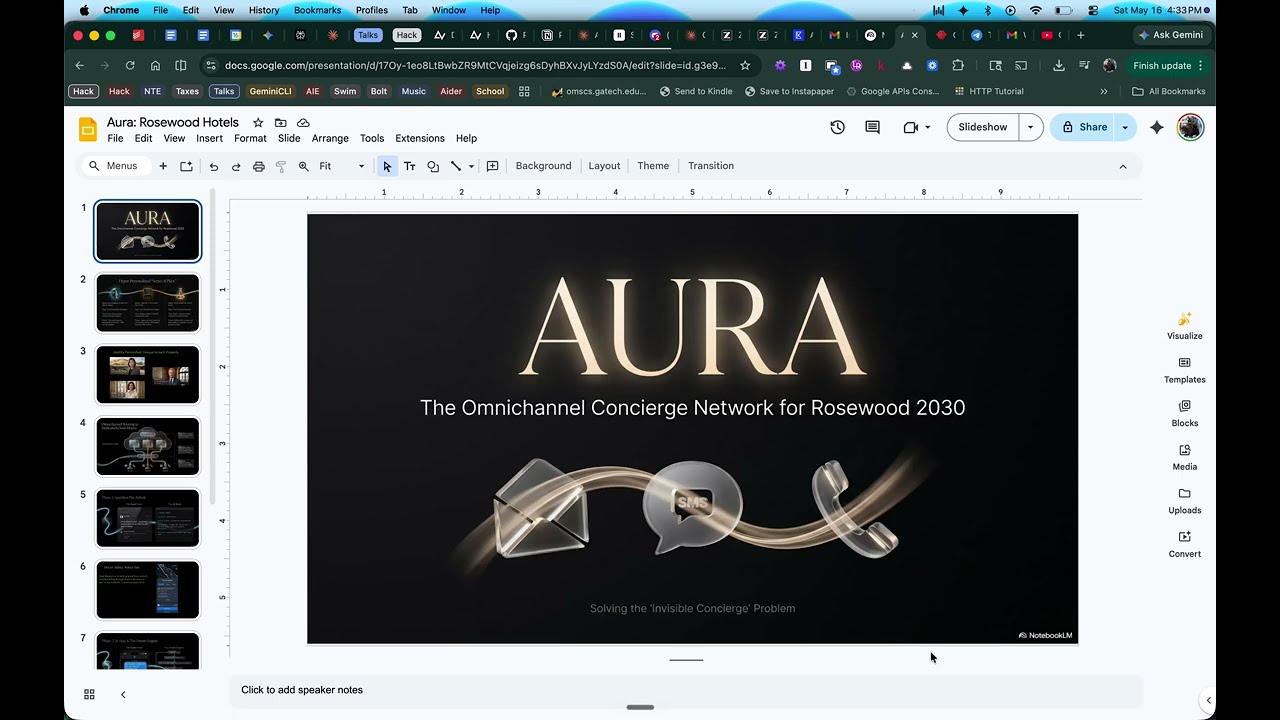
Task: Open version history clock icon
Action: 837,127
